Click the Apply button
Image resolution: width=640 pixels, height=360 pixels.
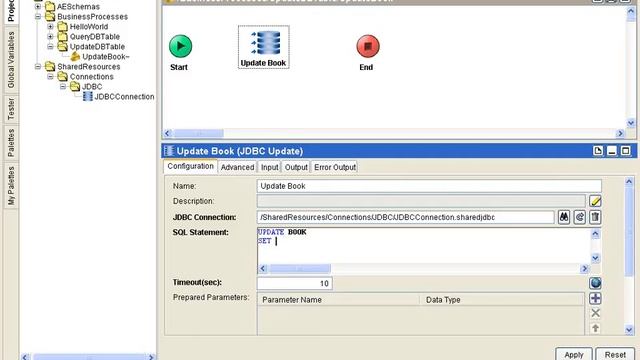pyautogui.click(x=573, y=354)
